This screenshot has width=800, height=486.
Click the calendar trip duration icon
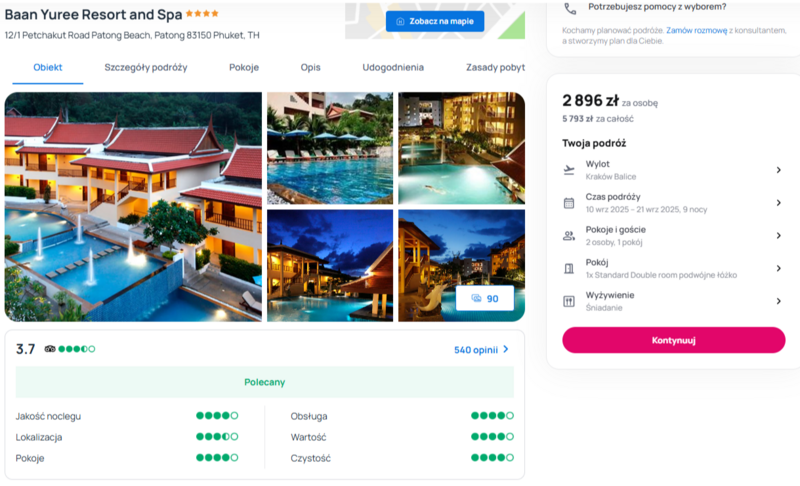(x=569, y=203)
